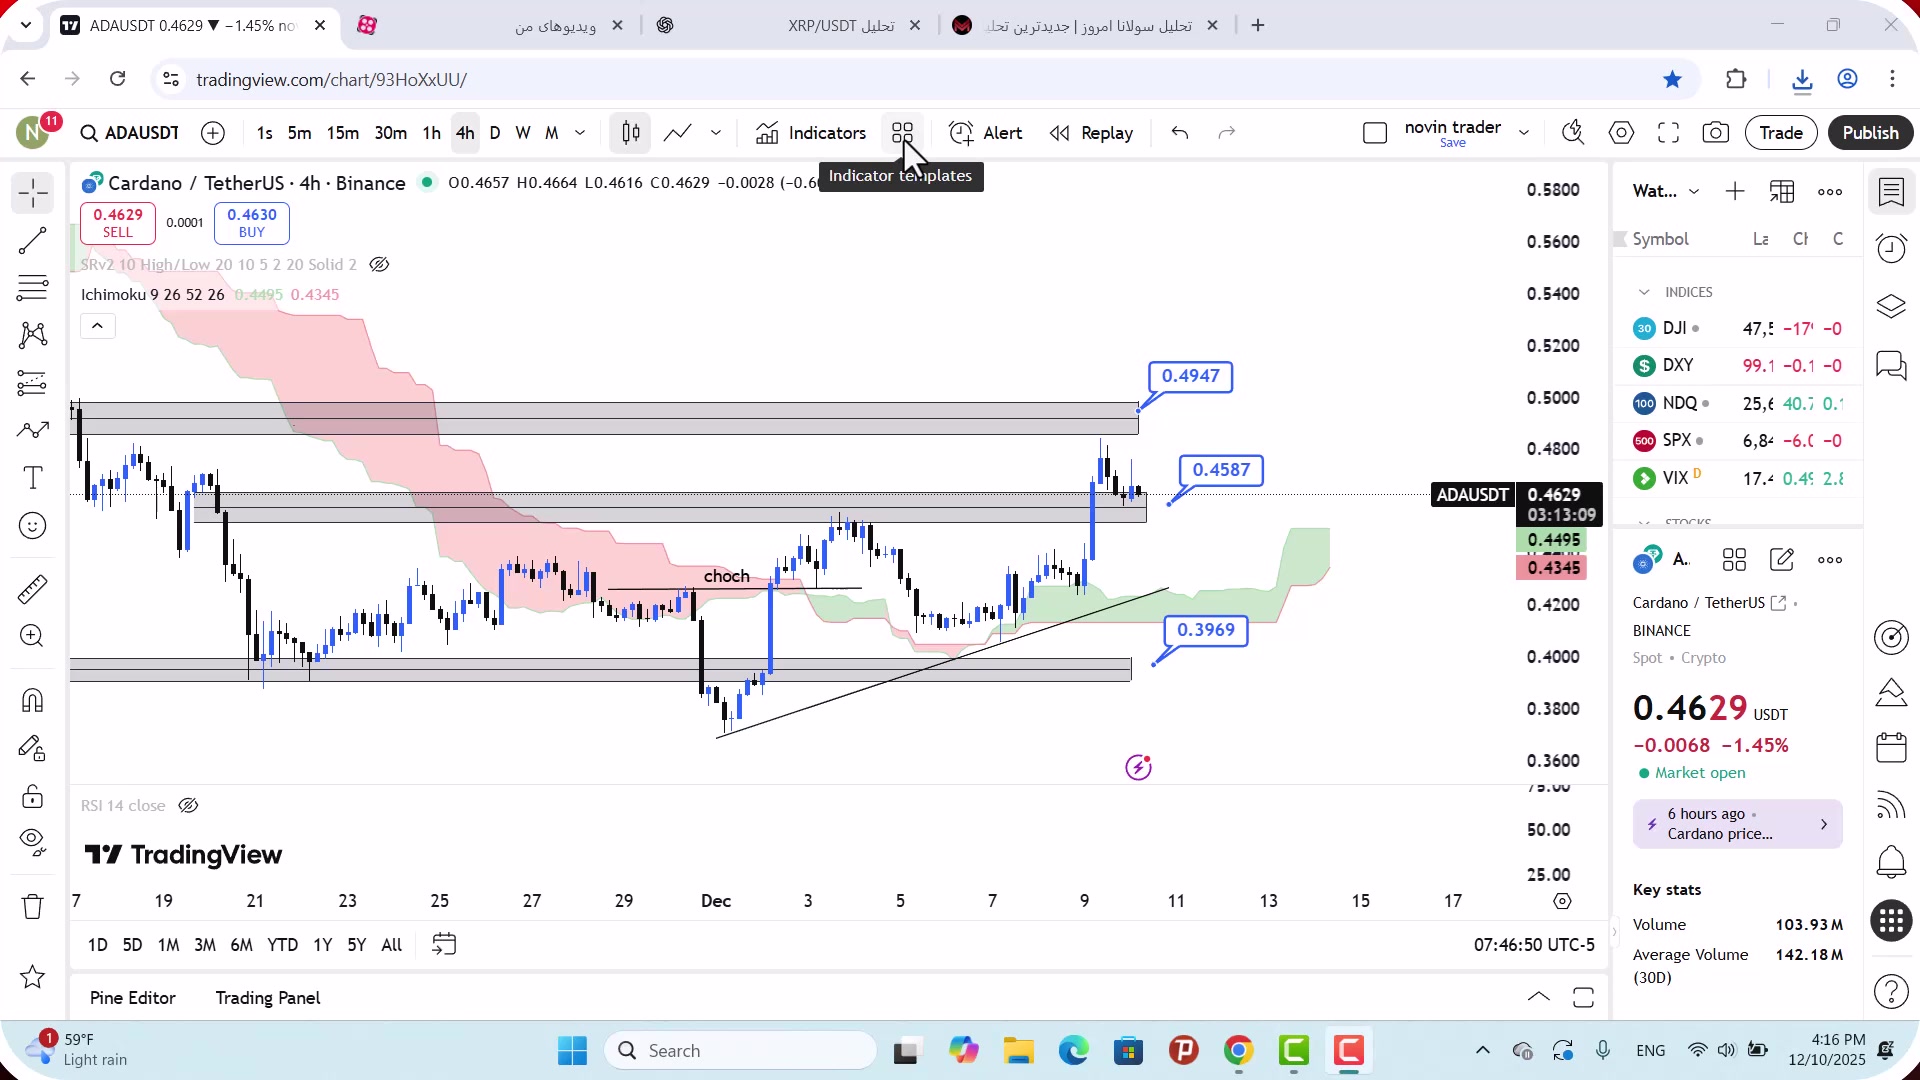Lock all drawing tools
This screenshot has height=1080, width=1920.
point(33,796)
